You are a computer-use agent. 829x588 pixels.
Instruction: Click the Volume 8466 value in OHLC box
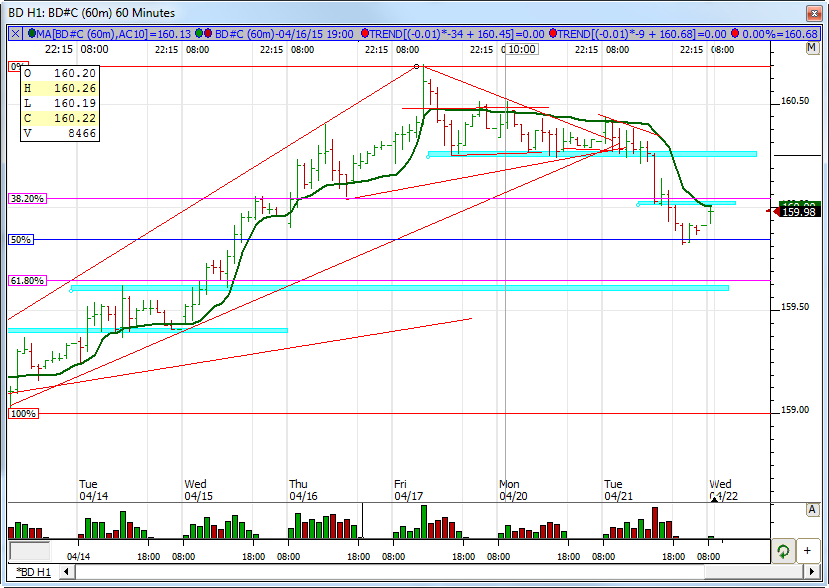click(81, 133)
